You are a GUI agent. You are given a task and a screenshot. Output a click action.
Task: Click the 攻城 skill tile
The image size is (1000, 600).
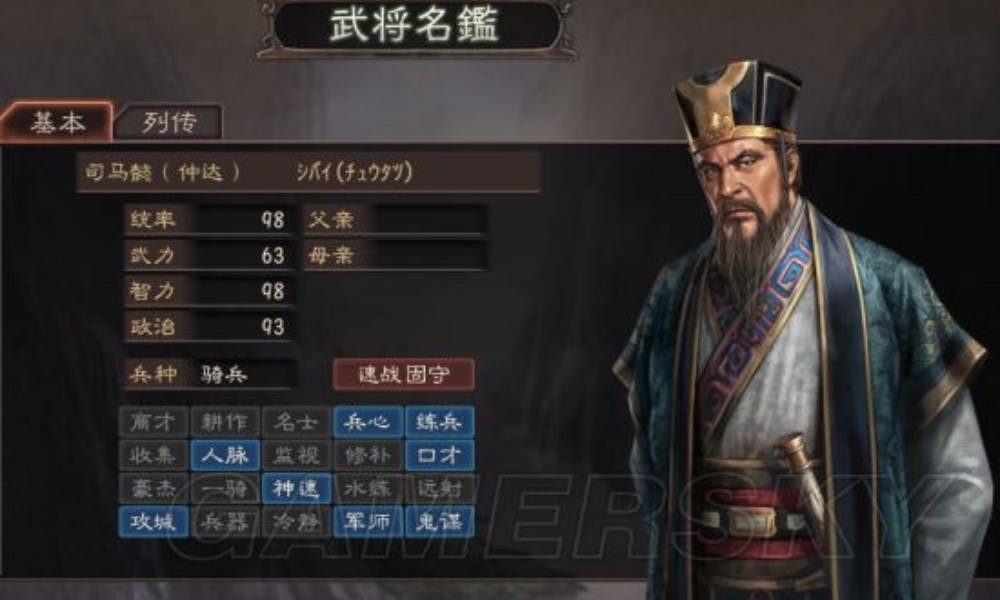click(x=153, y=522)
